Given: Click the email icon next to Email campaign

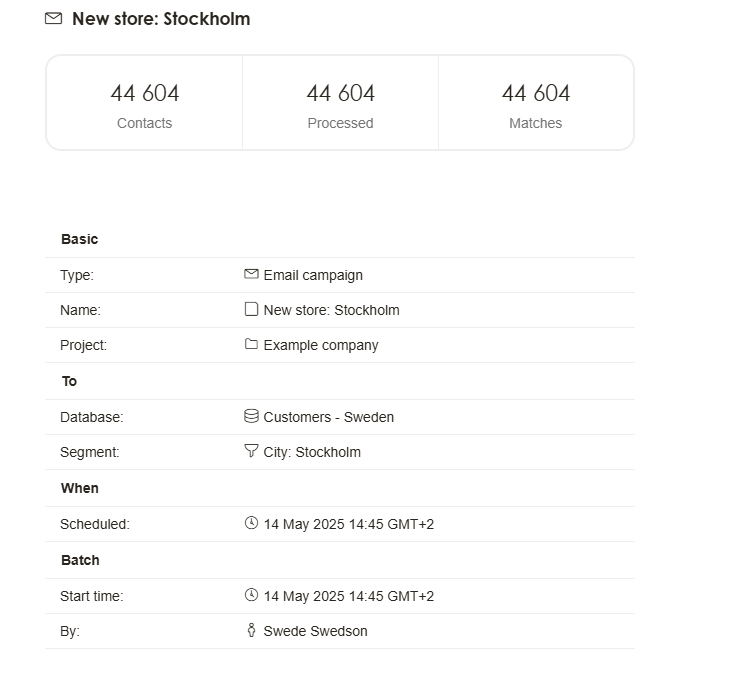Looking at the screenshot, I should [251, 274].
